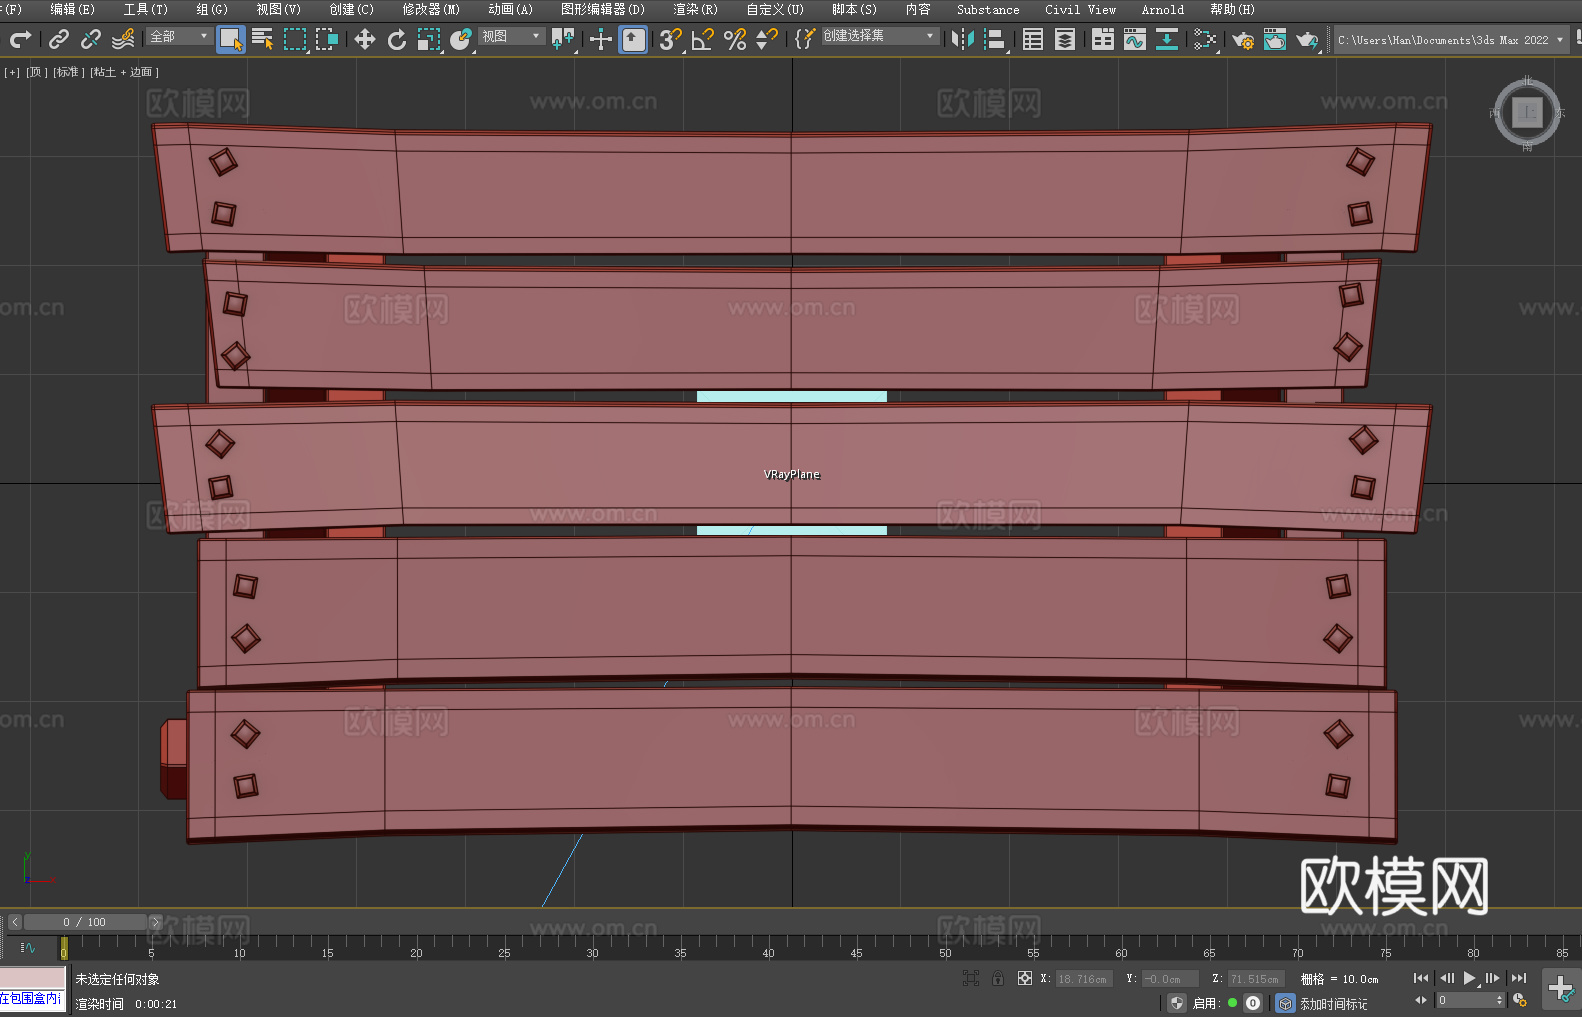Show the Ribbon toggle icon

1103,39
